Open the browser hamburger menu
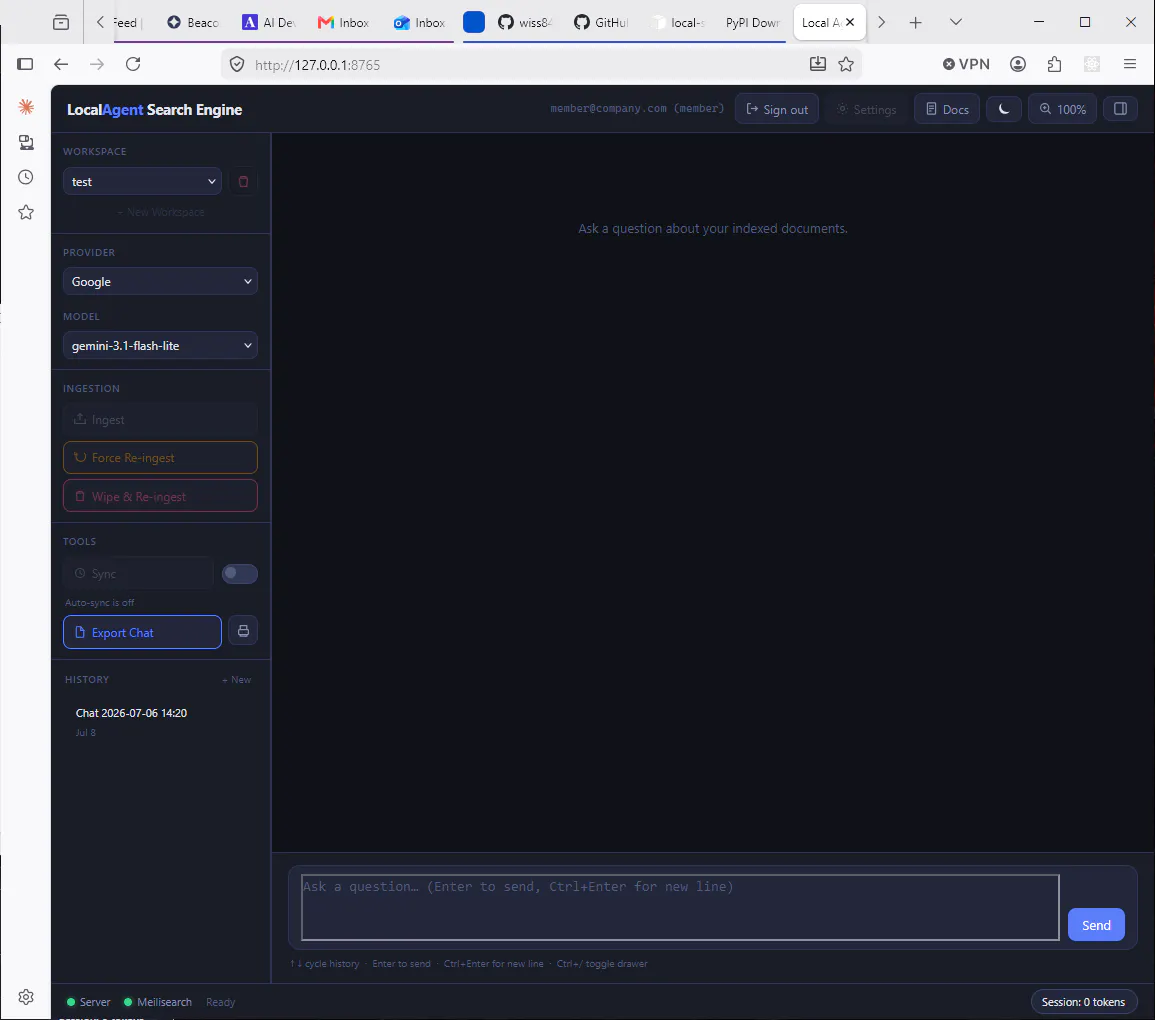Screen dimensions: 1155x1020 (x=1129, y=64)
